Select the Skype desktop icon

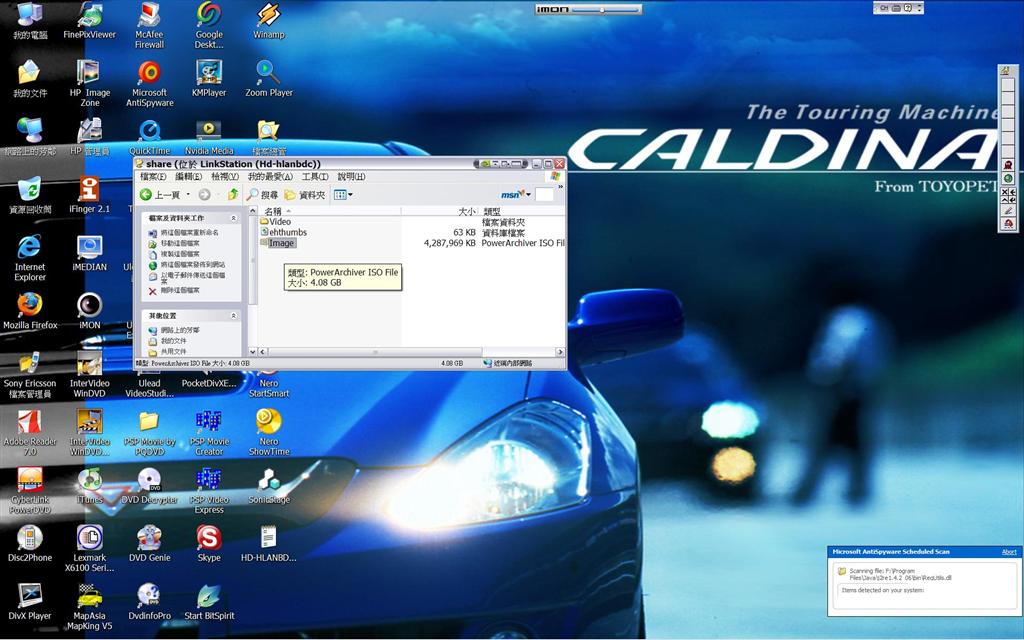[x=209, y=544]
